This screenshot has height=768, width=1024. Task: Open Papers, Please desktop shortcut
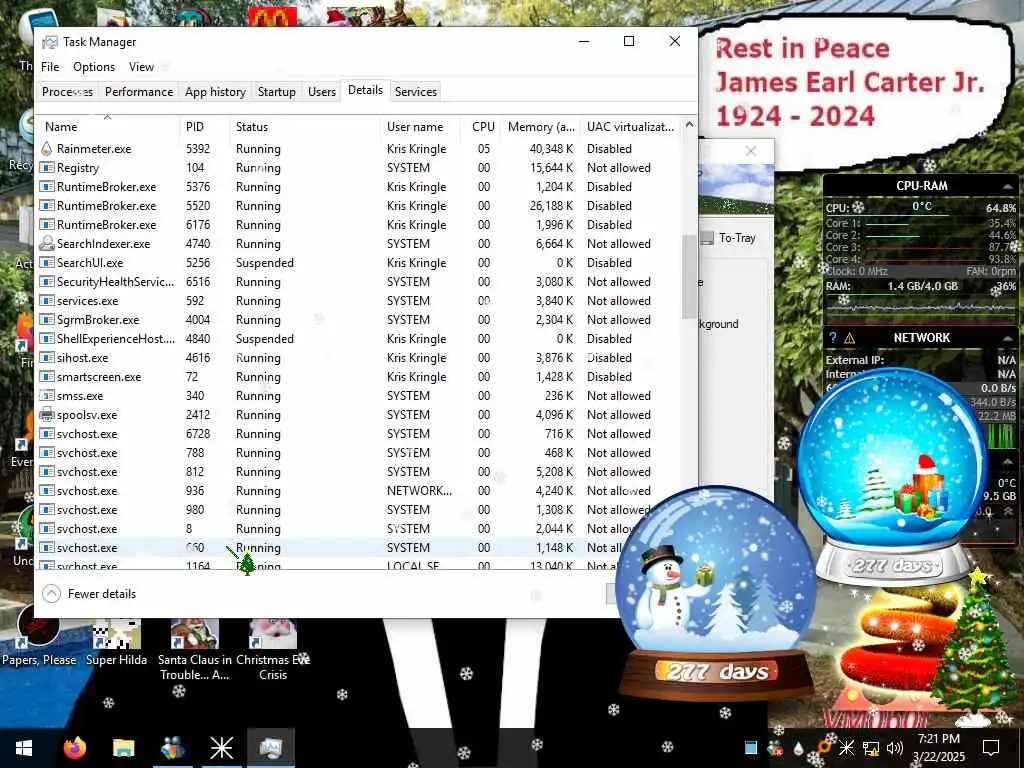[x=39, y=635]
